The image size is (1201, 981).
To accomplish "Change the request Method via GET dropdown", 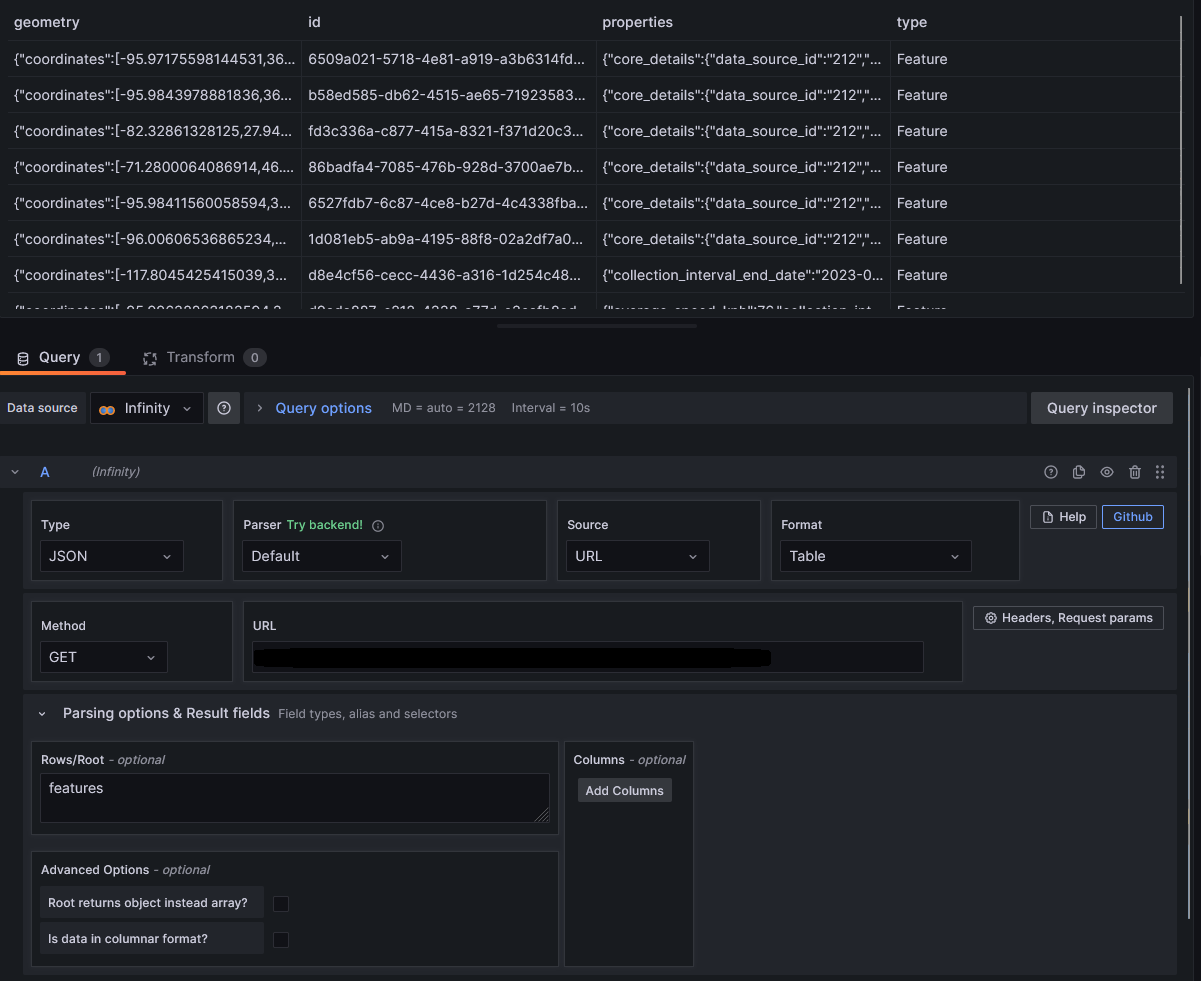I will click(x=103, y=657).
